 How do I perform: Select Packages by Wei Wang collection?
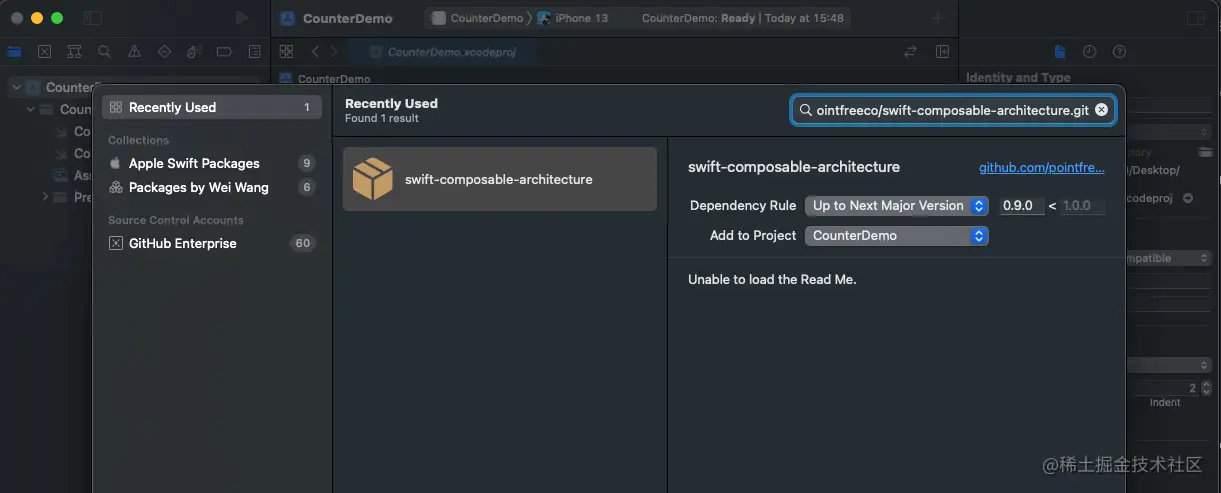(211, 187)
